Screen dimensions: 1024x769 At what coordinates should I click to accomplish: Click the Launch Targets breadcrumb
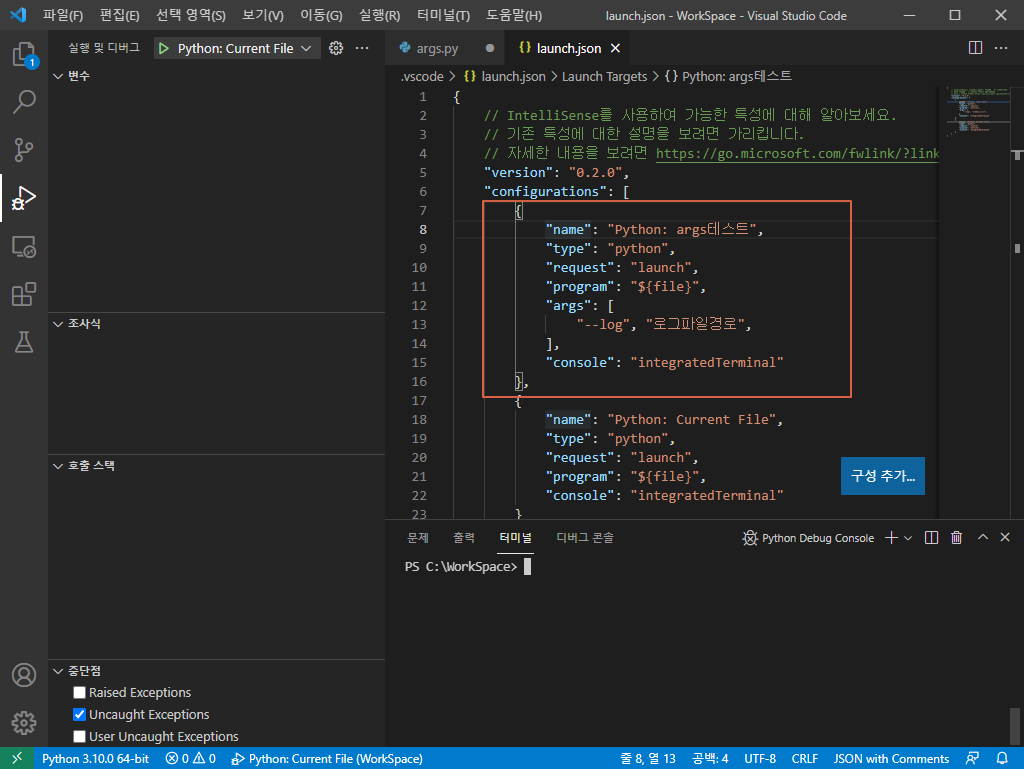[x=604, y=76]
